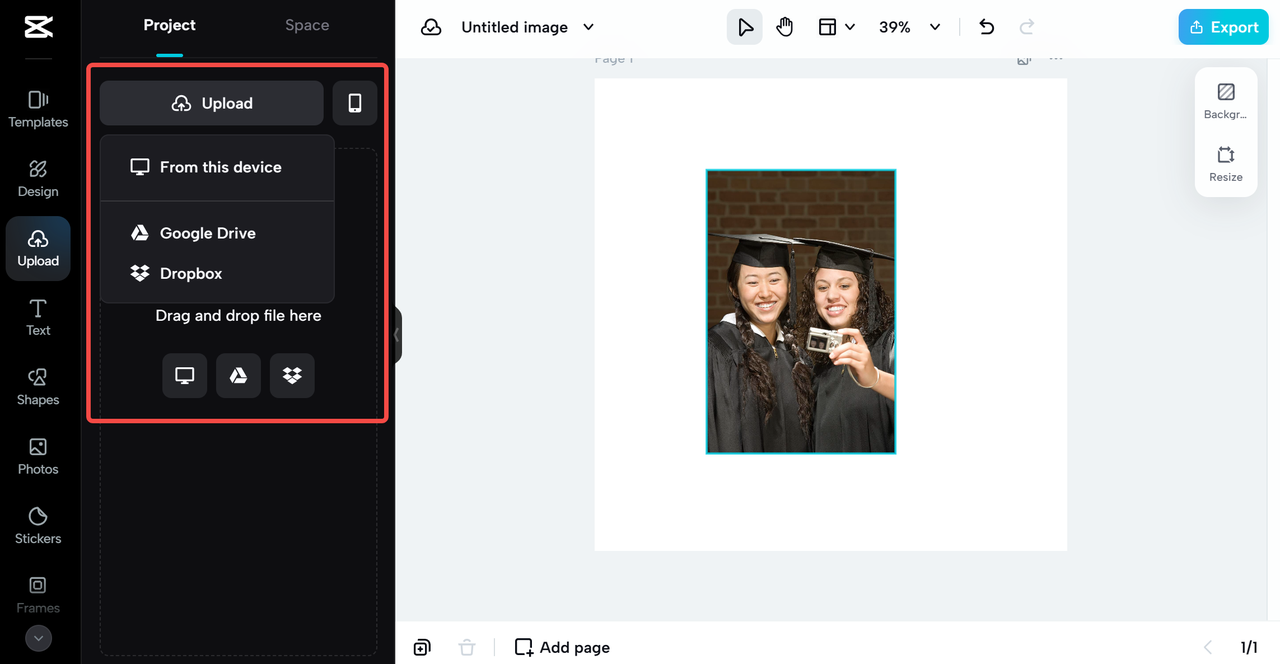Click the Undo icon
Screen dimensions: 1280x664
tap(986, 27)
